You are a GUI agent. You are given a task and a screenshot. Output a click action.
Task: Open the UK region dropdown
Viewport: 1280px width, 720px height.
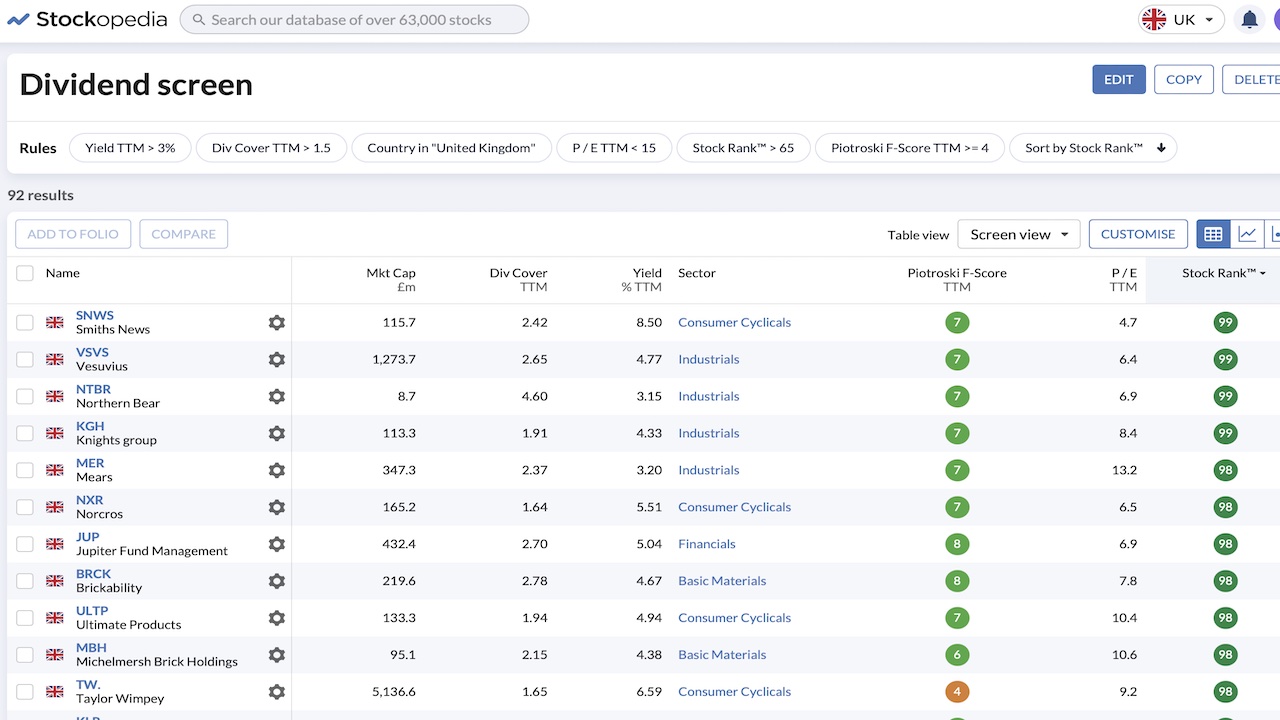pyautogui.click(x=1181, y=19)
